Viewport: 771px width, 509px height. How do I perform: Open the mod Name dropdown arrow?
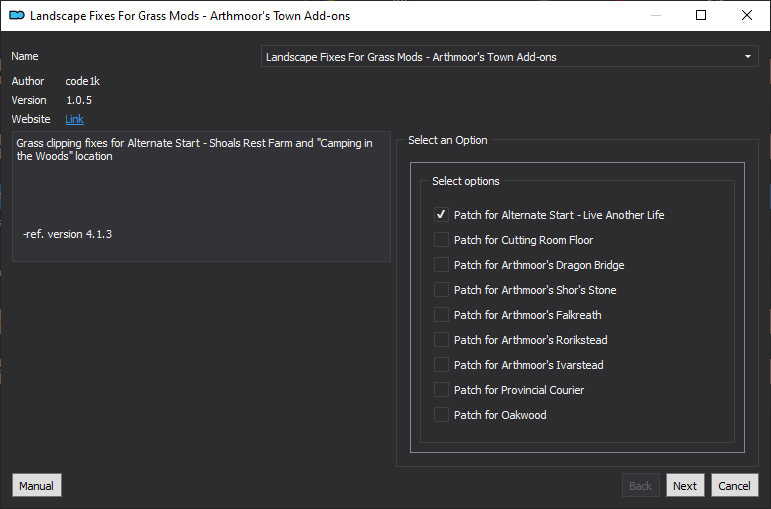click(748, 57)
